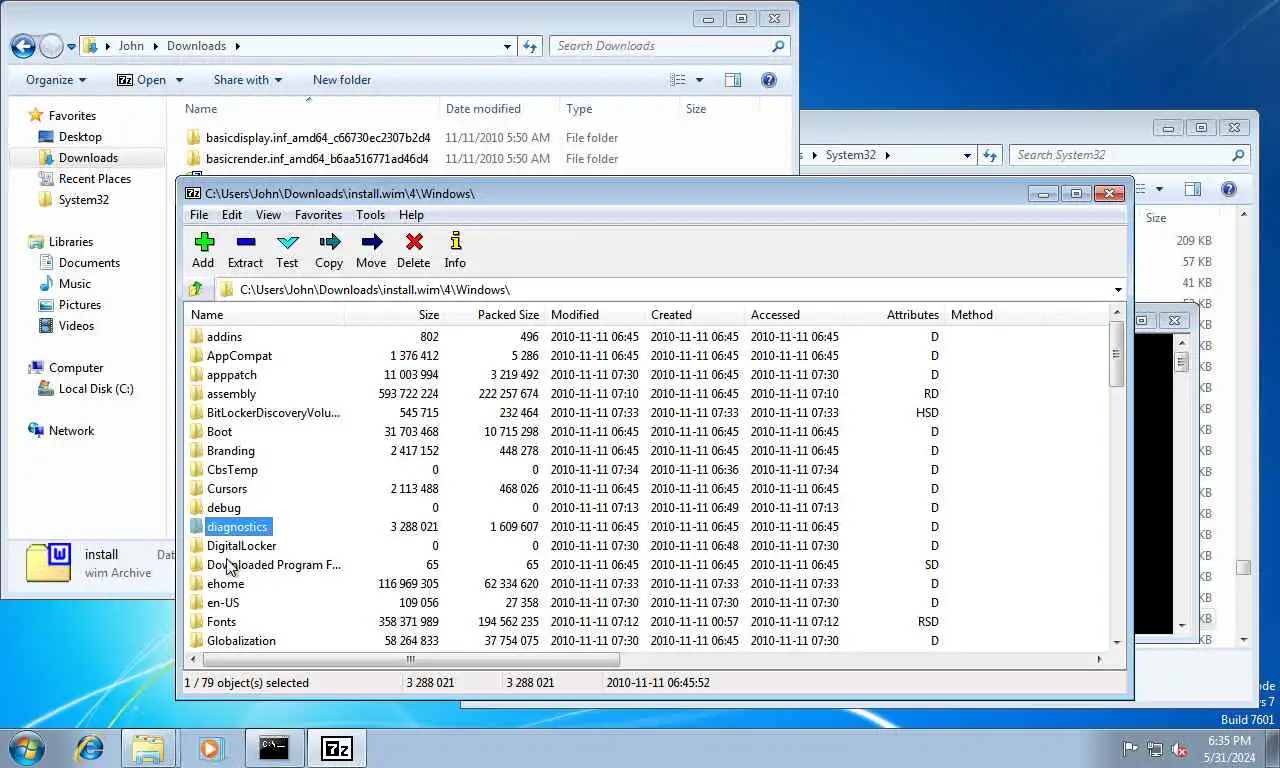
Task: Go up one folder level in 7-Zip
Action: 196,290
